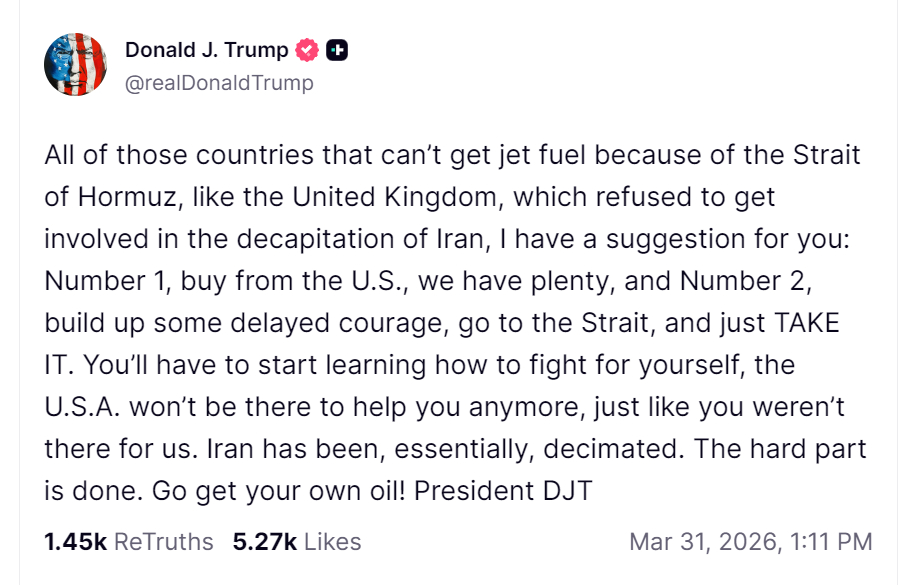
Task: Click "decapitation of Iran" phrase
Action: click(360, 240)
